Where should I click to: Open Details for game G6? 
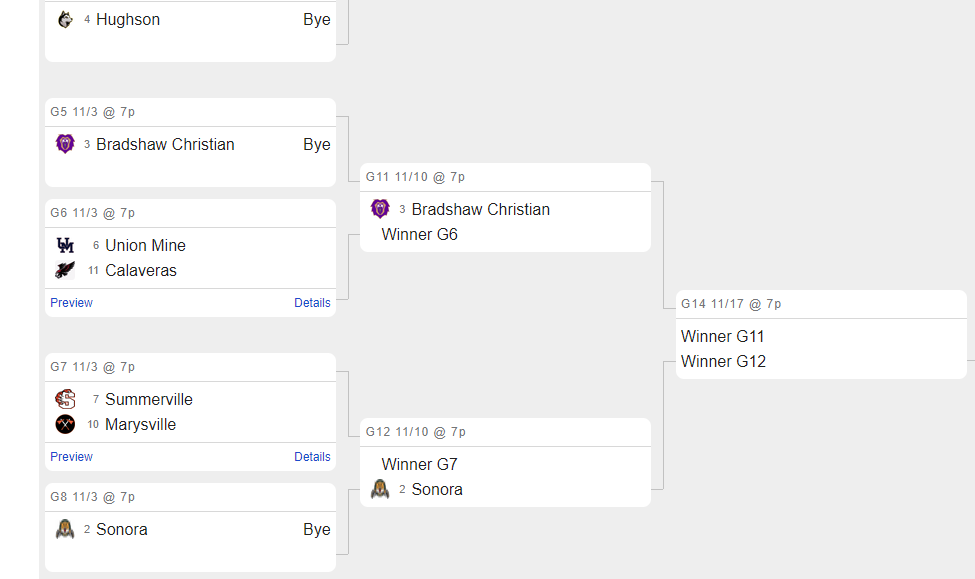click(x=312, y=303)
